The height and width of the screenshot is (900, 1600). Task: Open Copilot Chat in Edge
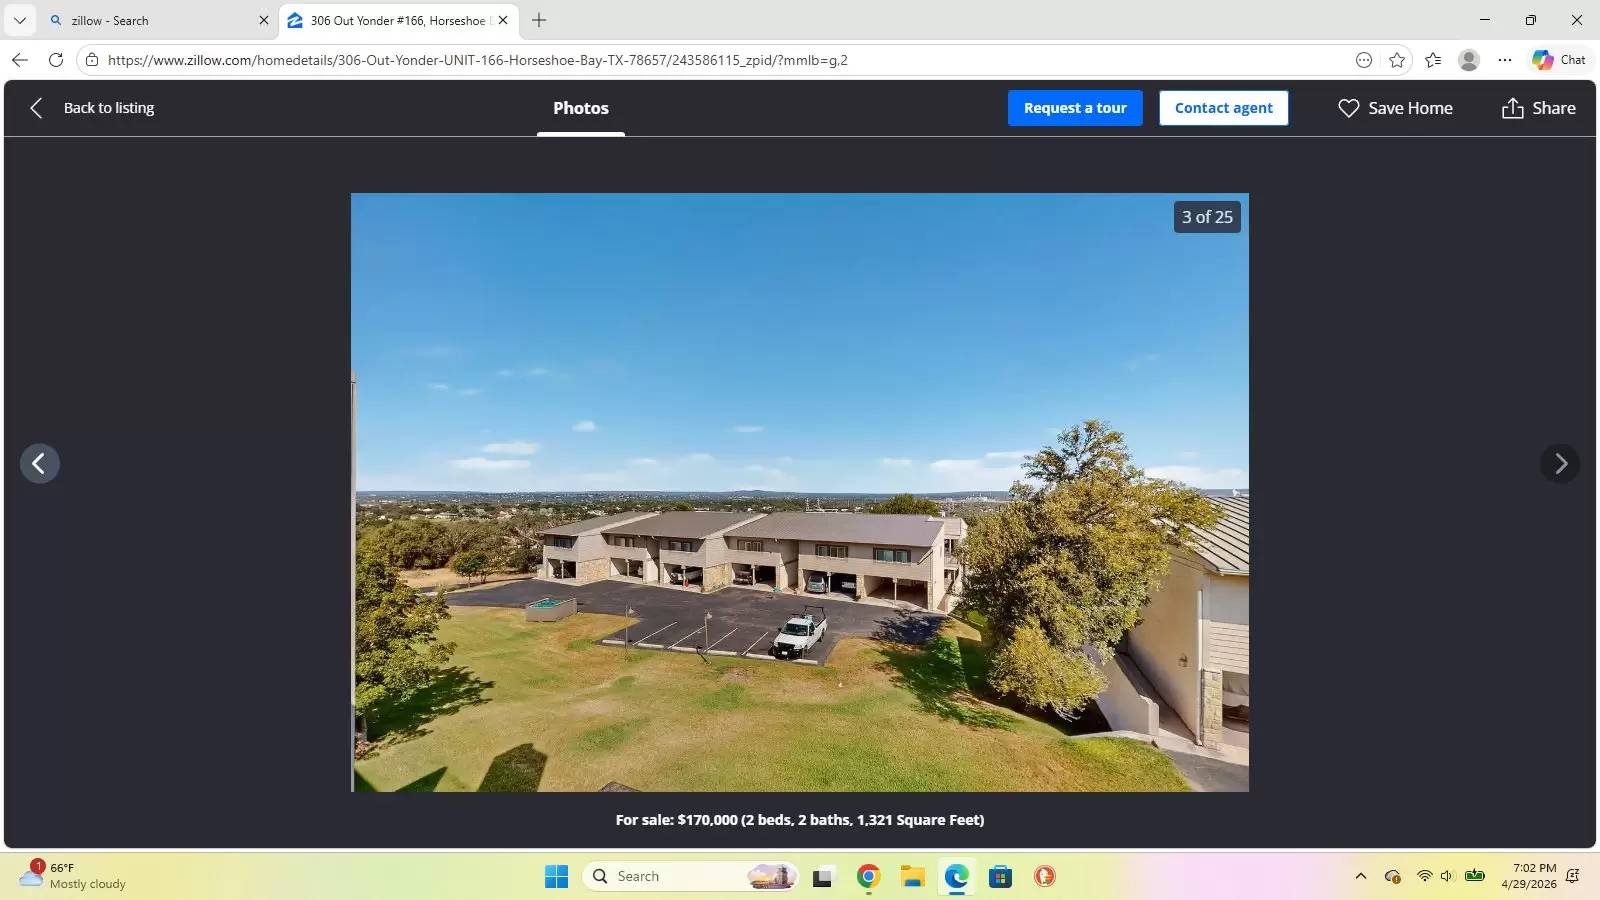[1559, 60]
